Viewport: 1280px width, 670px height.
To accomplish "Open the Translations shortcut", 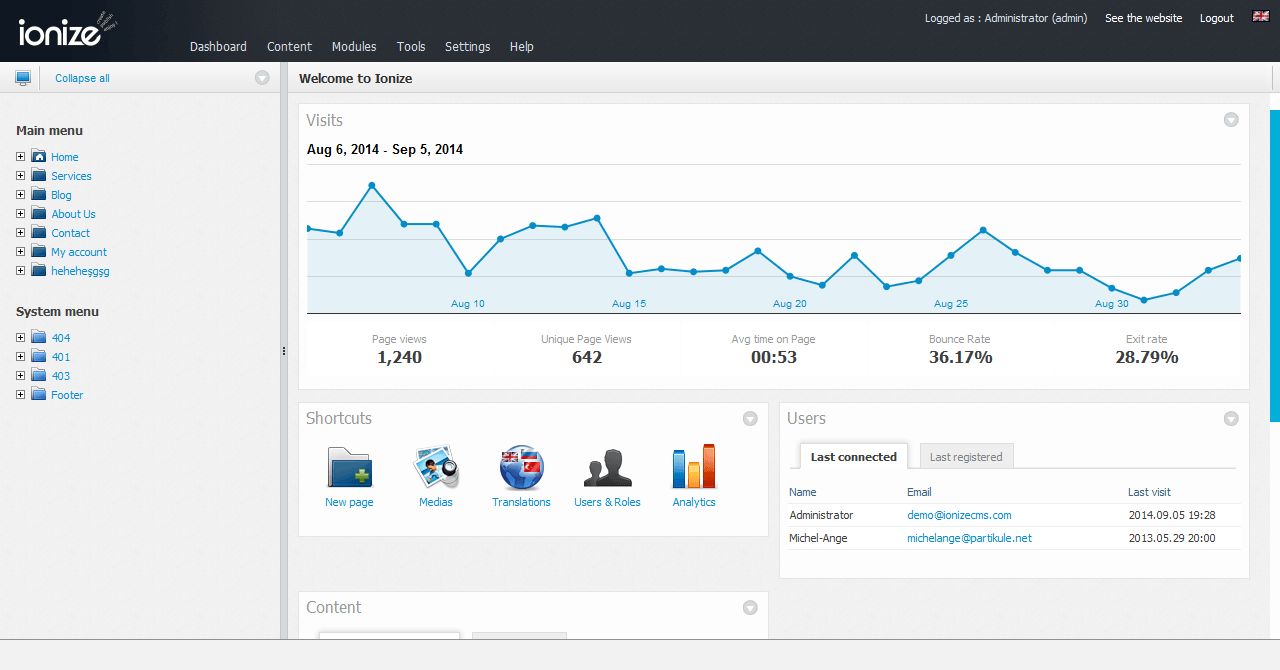I will (521, 470).
